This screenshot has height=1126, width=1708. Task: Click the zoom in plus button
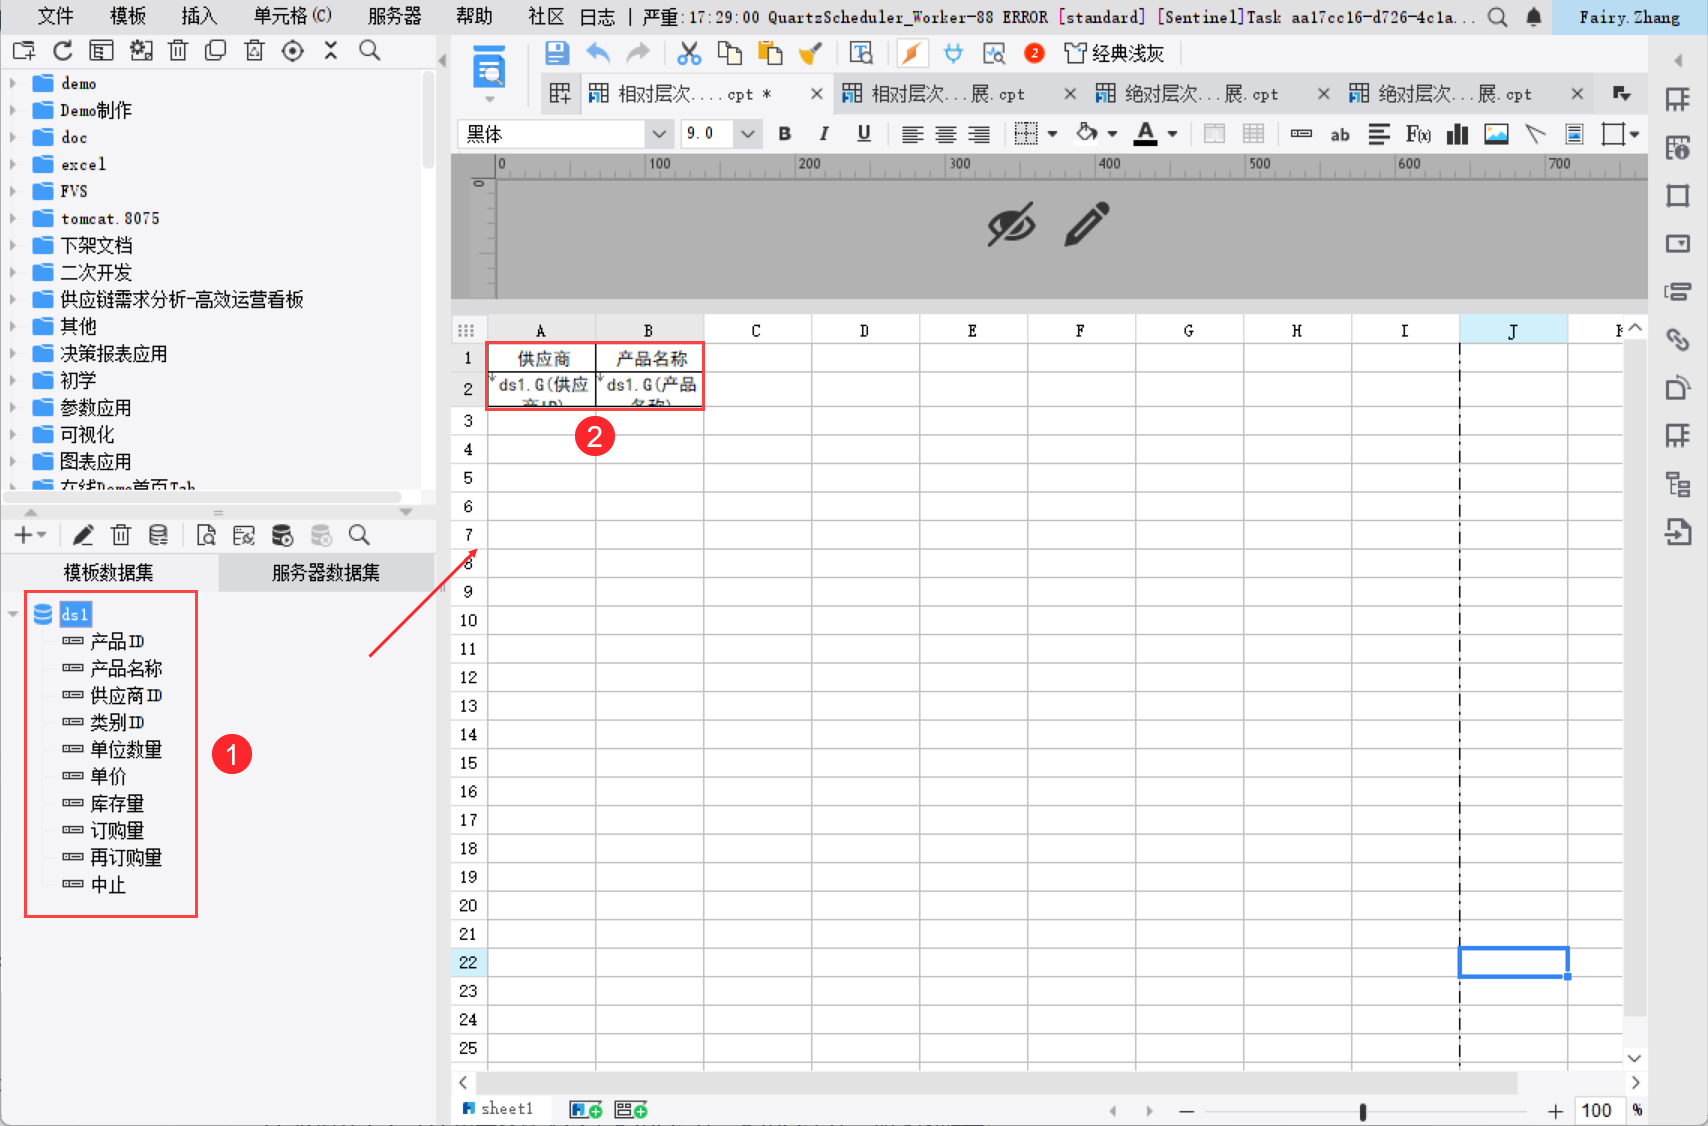(1555, 1111)
